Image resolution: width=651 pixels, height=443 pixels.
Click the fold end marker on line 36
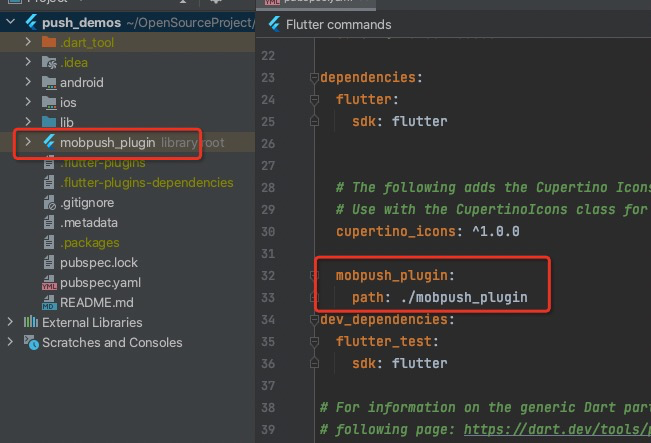(x=314, y=363)
